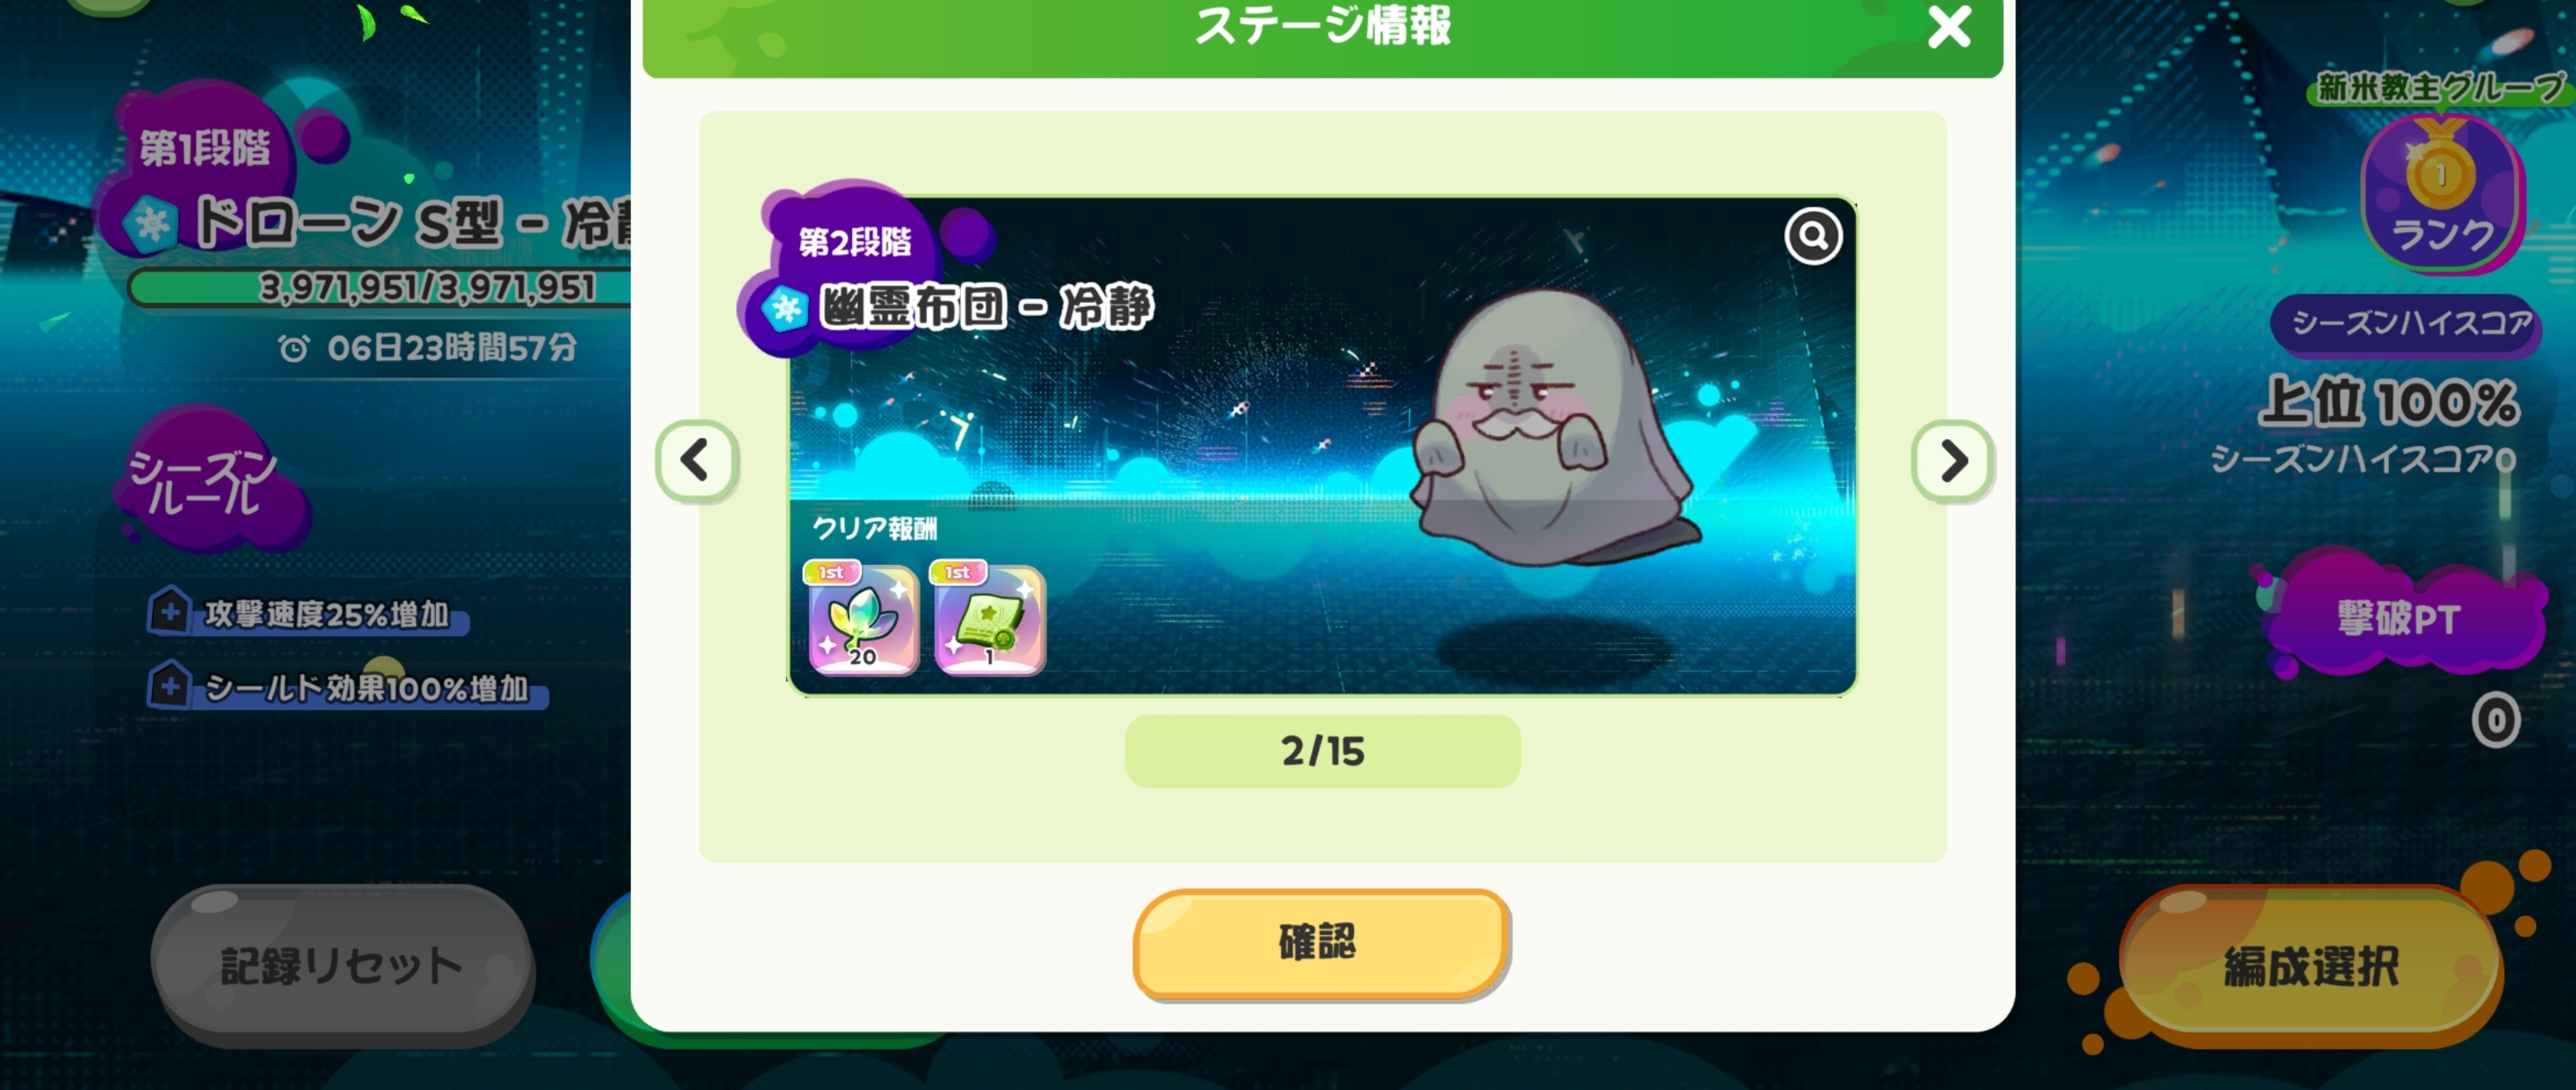Advance to next stage with right arrow

1952,461
